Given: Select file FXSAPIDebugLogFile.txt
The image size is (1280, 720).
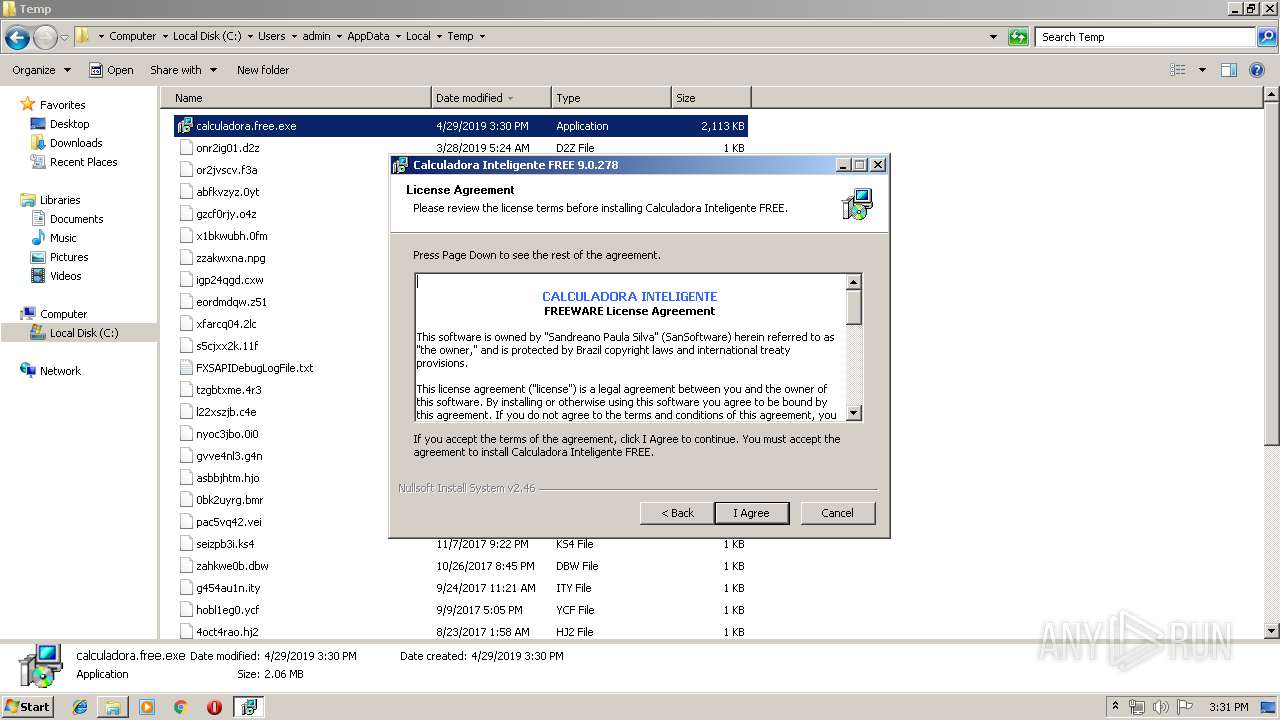Looking at the screenshot, I should pyautogui.click(x=255, y=368).
